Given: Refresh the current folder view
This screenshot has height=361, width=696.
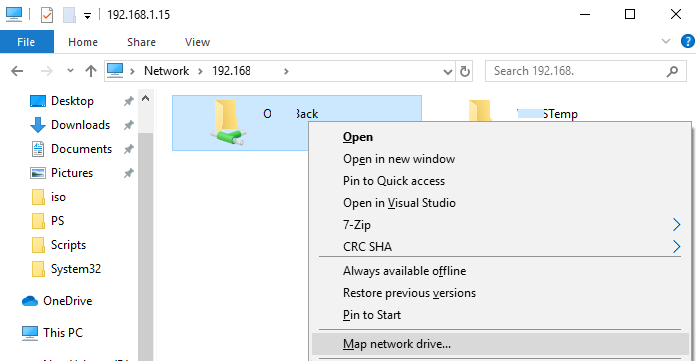Looking at the screenshot, I should 464,71.
